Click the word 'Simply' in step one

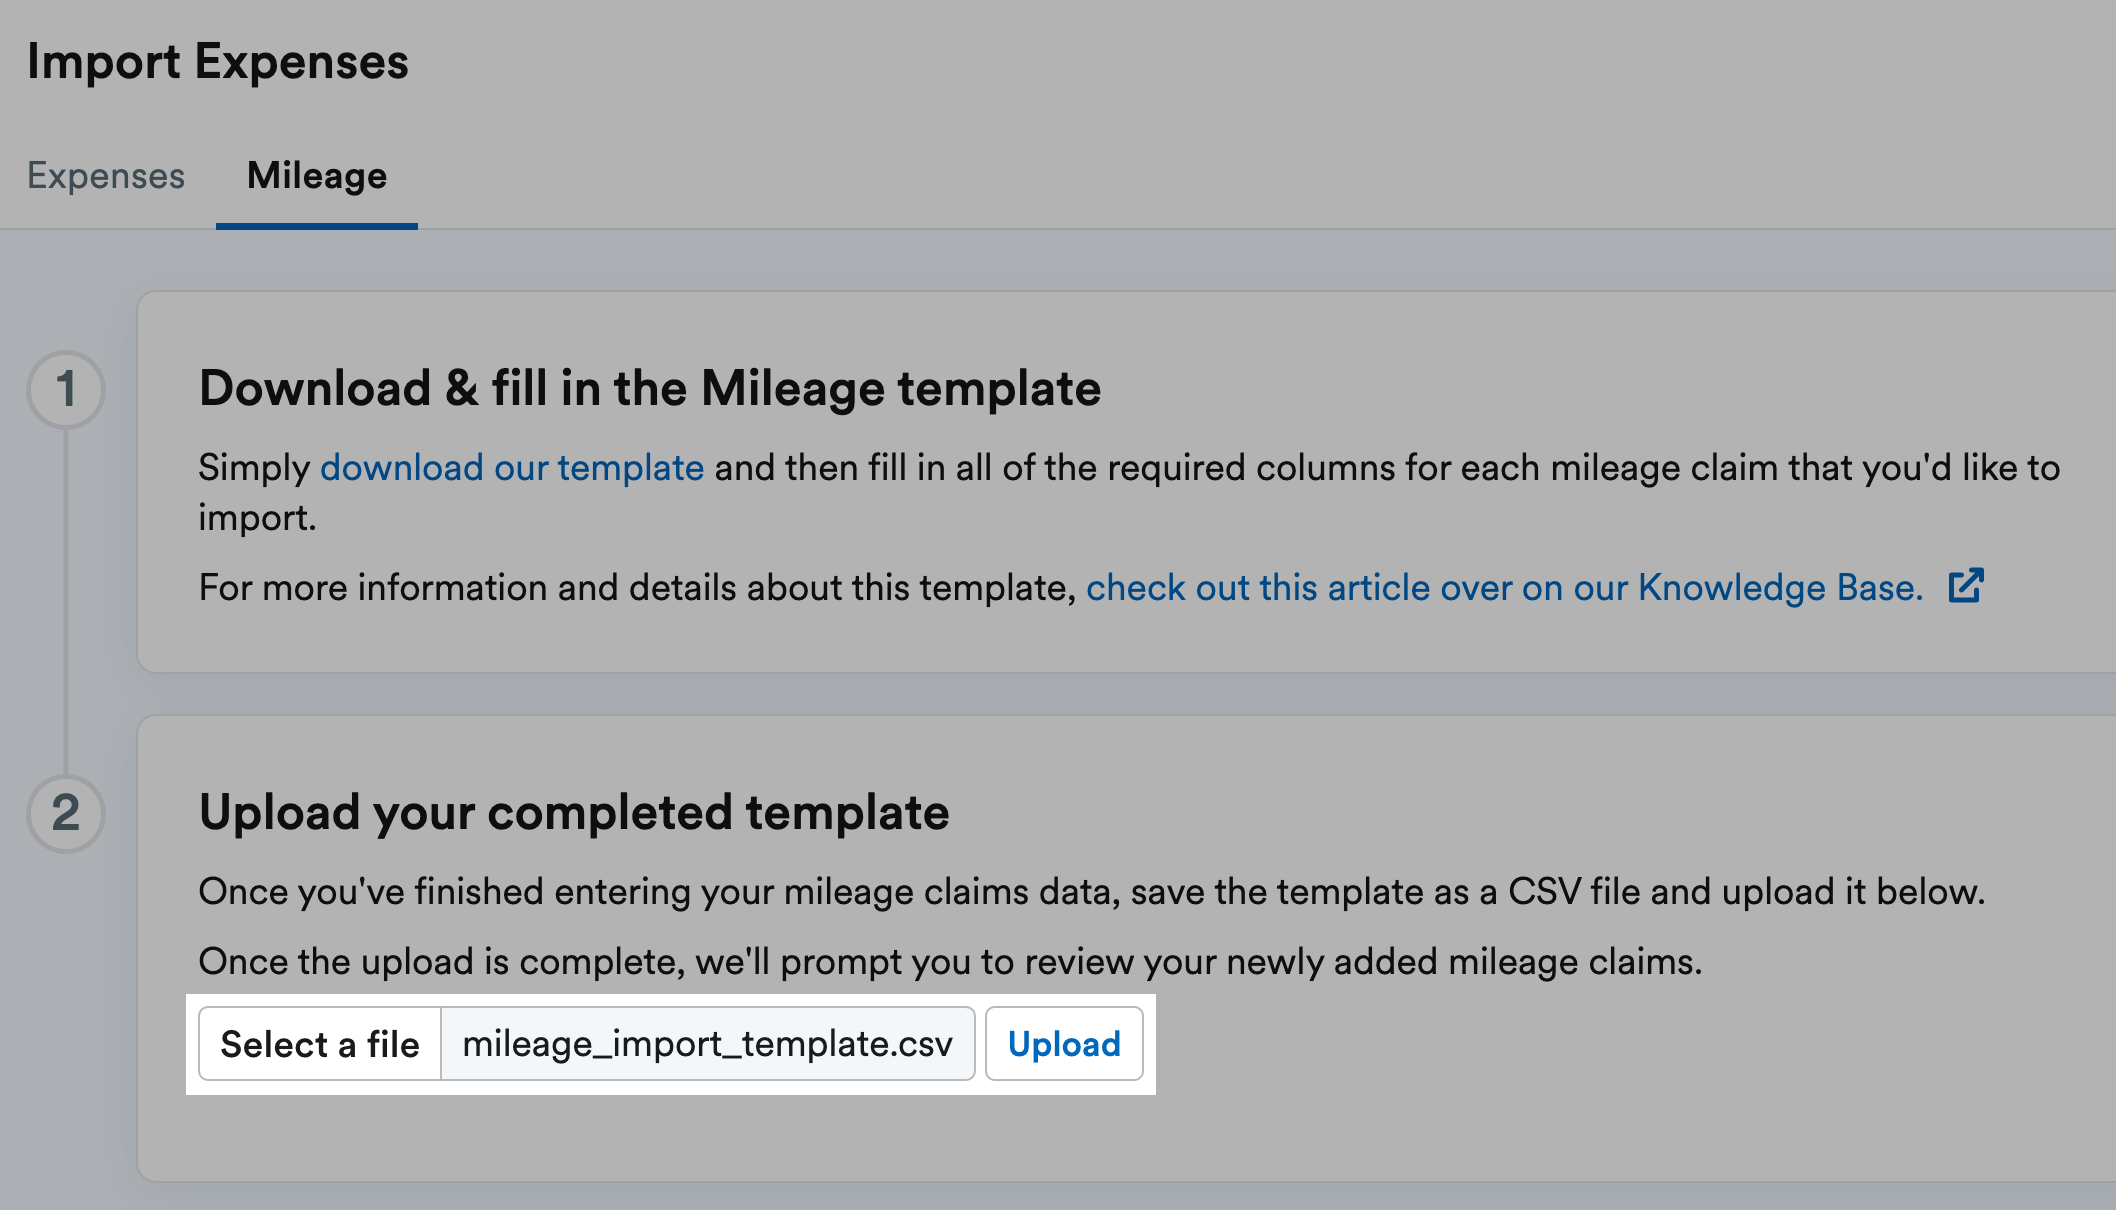[x=254, y=468]
